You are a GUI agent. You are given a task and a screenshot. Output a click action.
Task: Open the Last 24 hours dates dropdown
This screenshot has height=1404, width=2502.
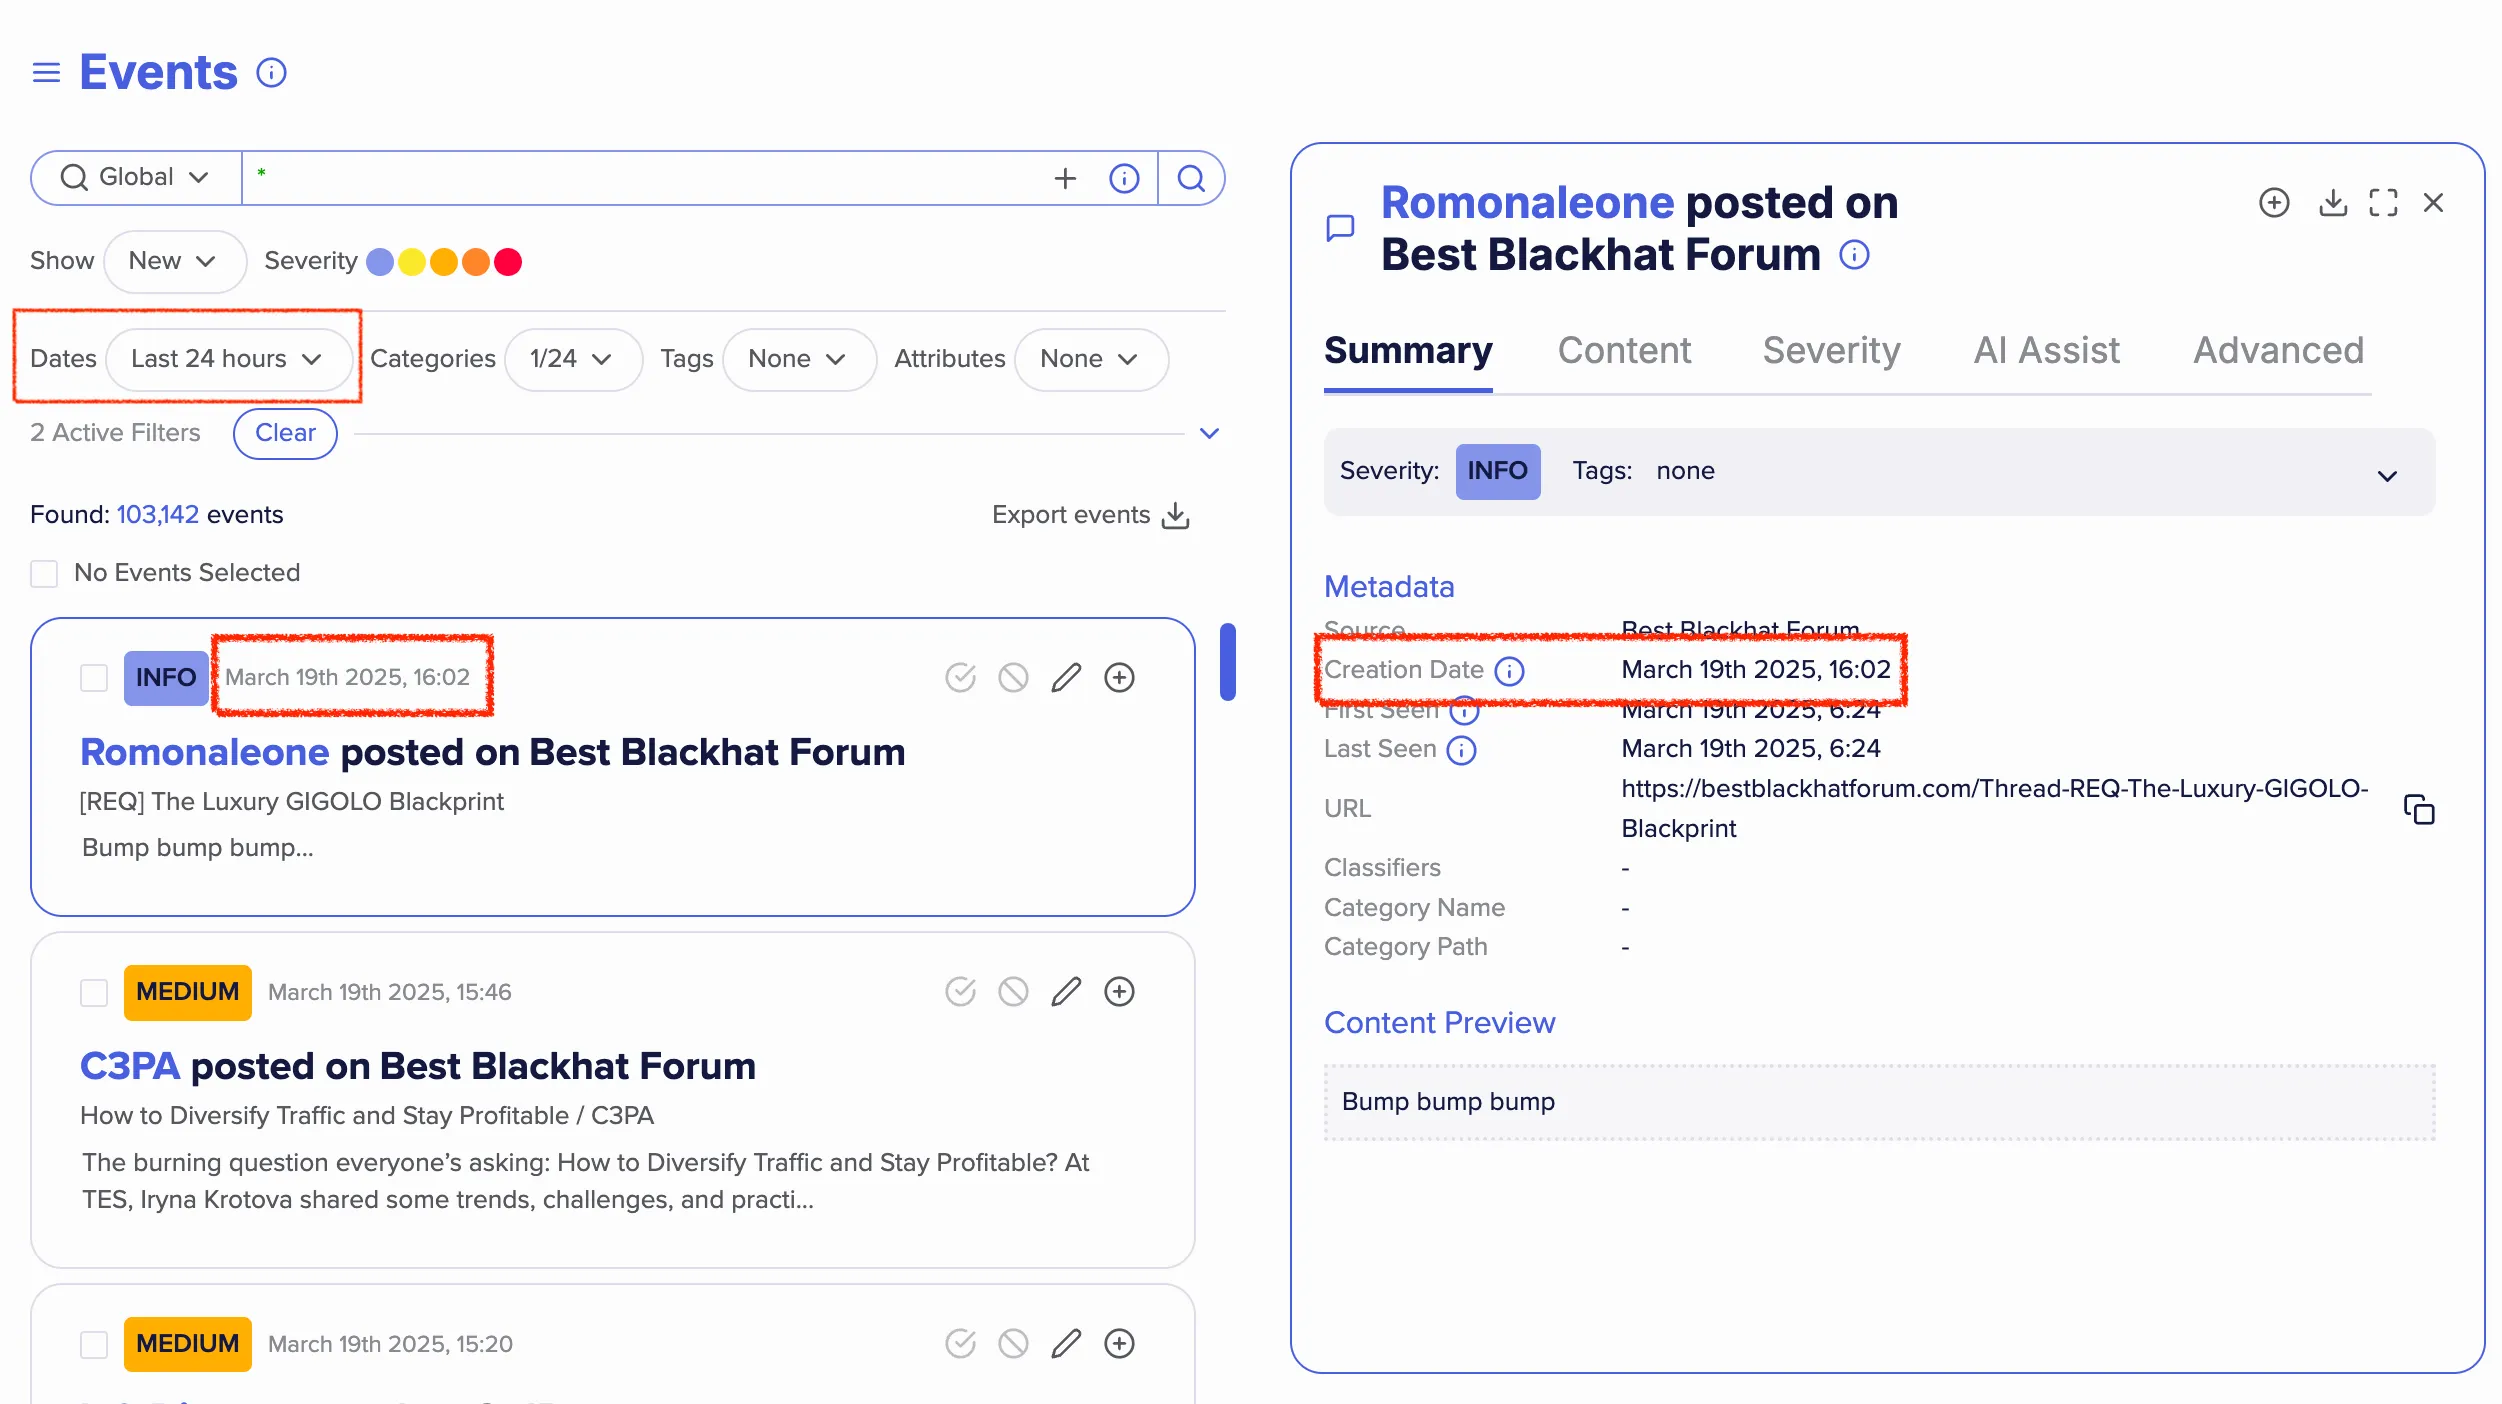coord(228,359)
